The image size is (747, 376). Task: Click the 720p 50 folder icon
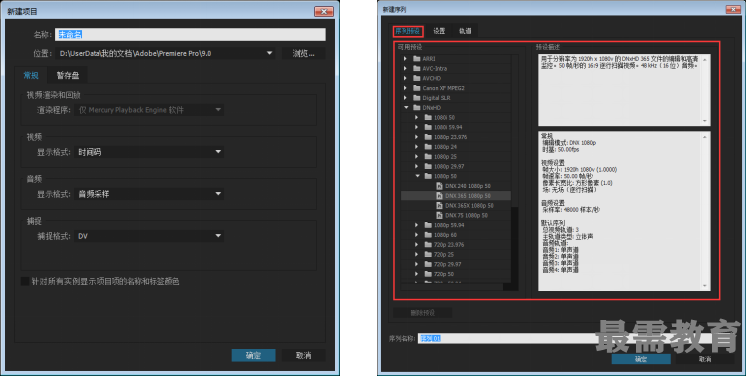pyautogui.click(x=428, y=274)
